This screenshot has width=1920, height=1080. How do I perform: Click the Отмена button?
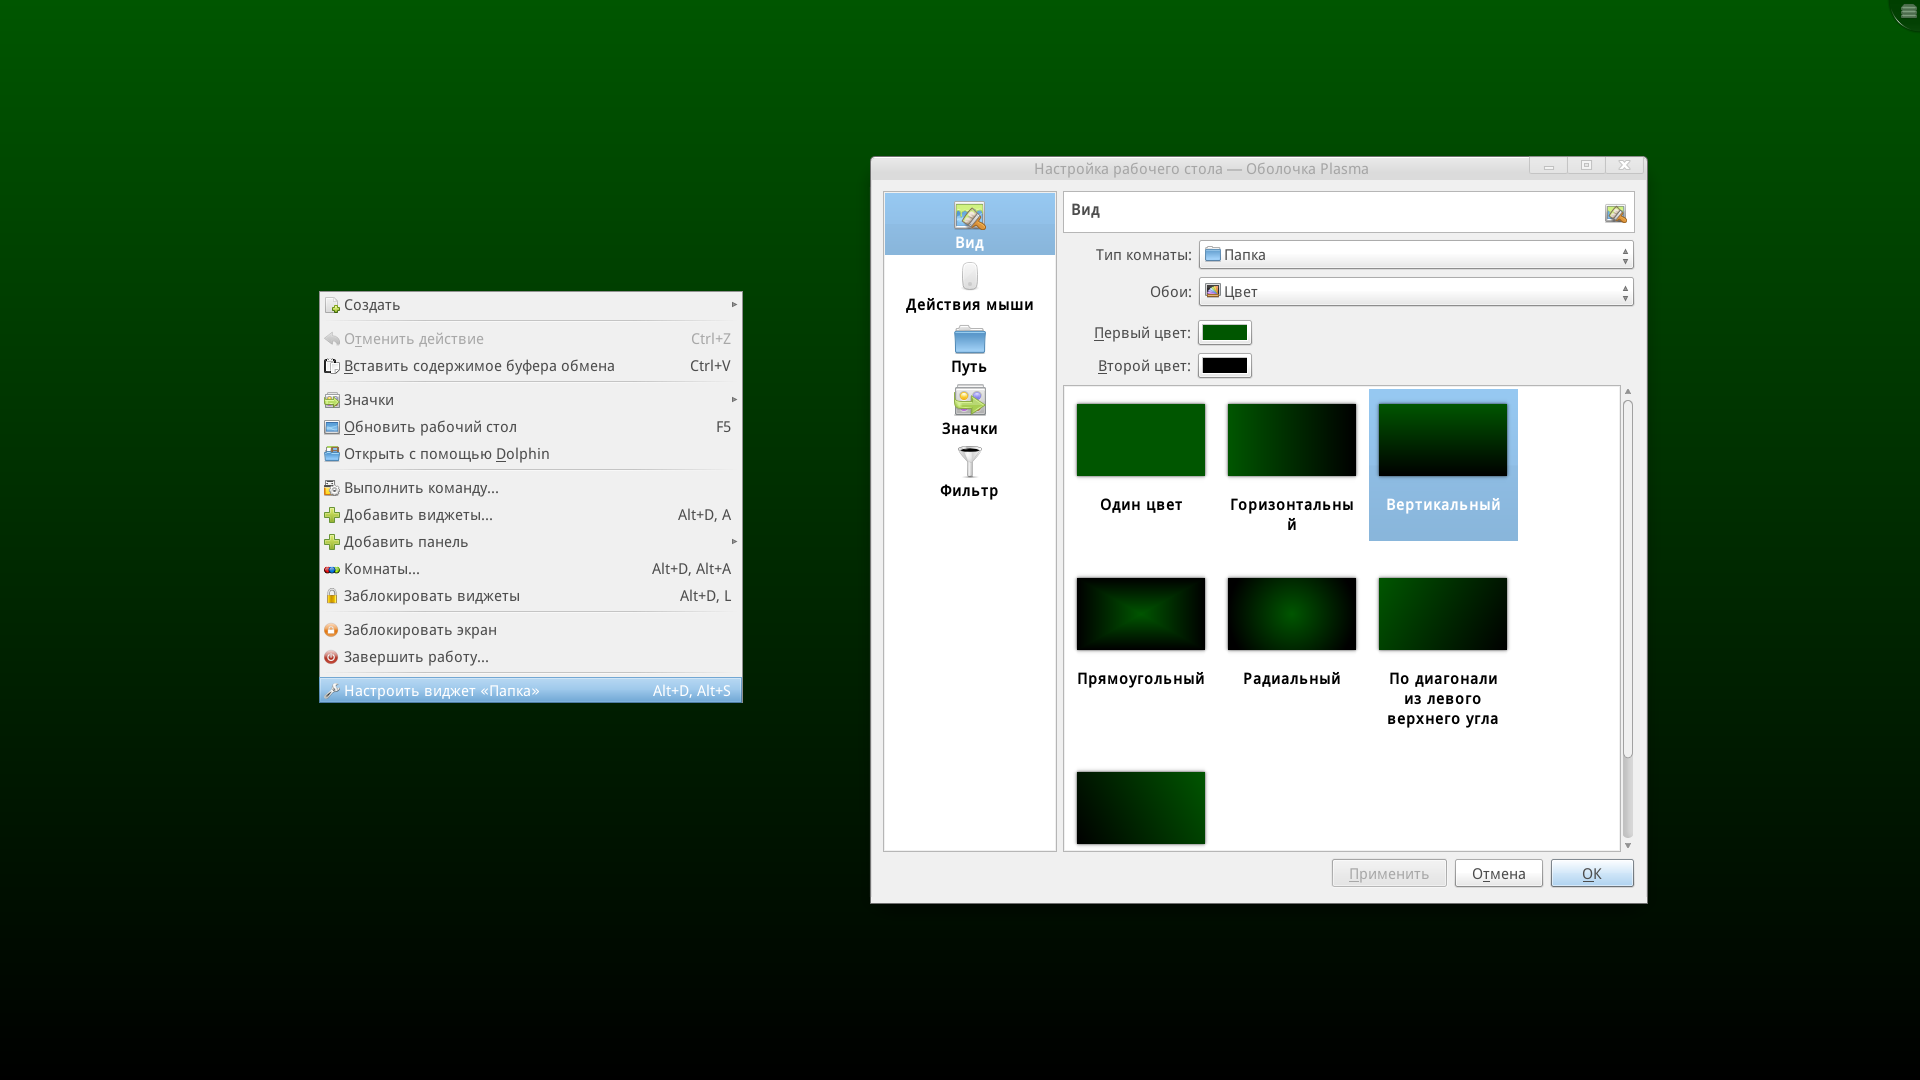[1498, 874]
